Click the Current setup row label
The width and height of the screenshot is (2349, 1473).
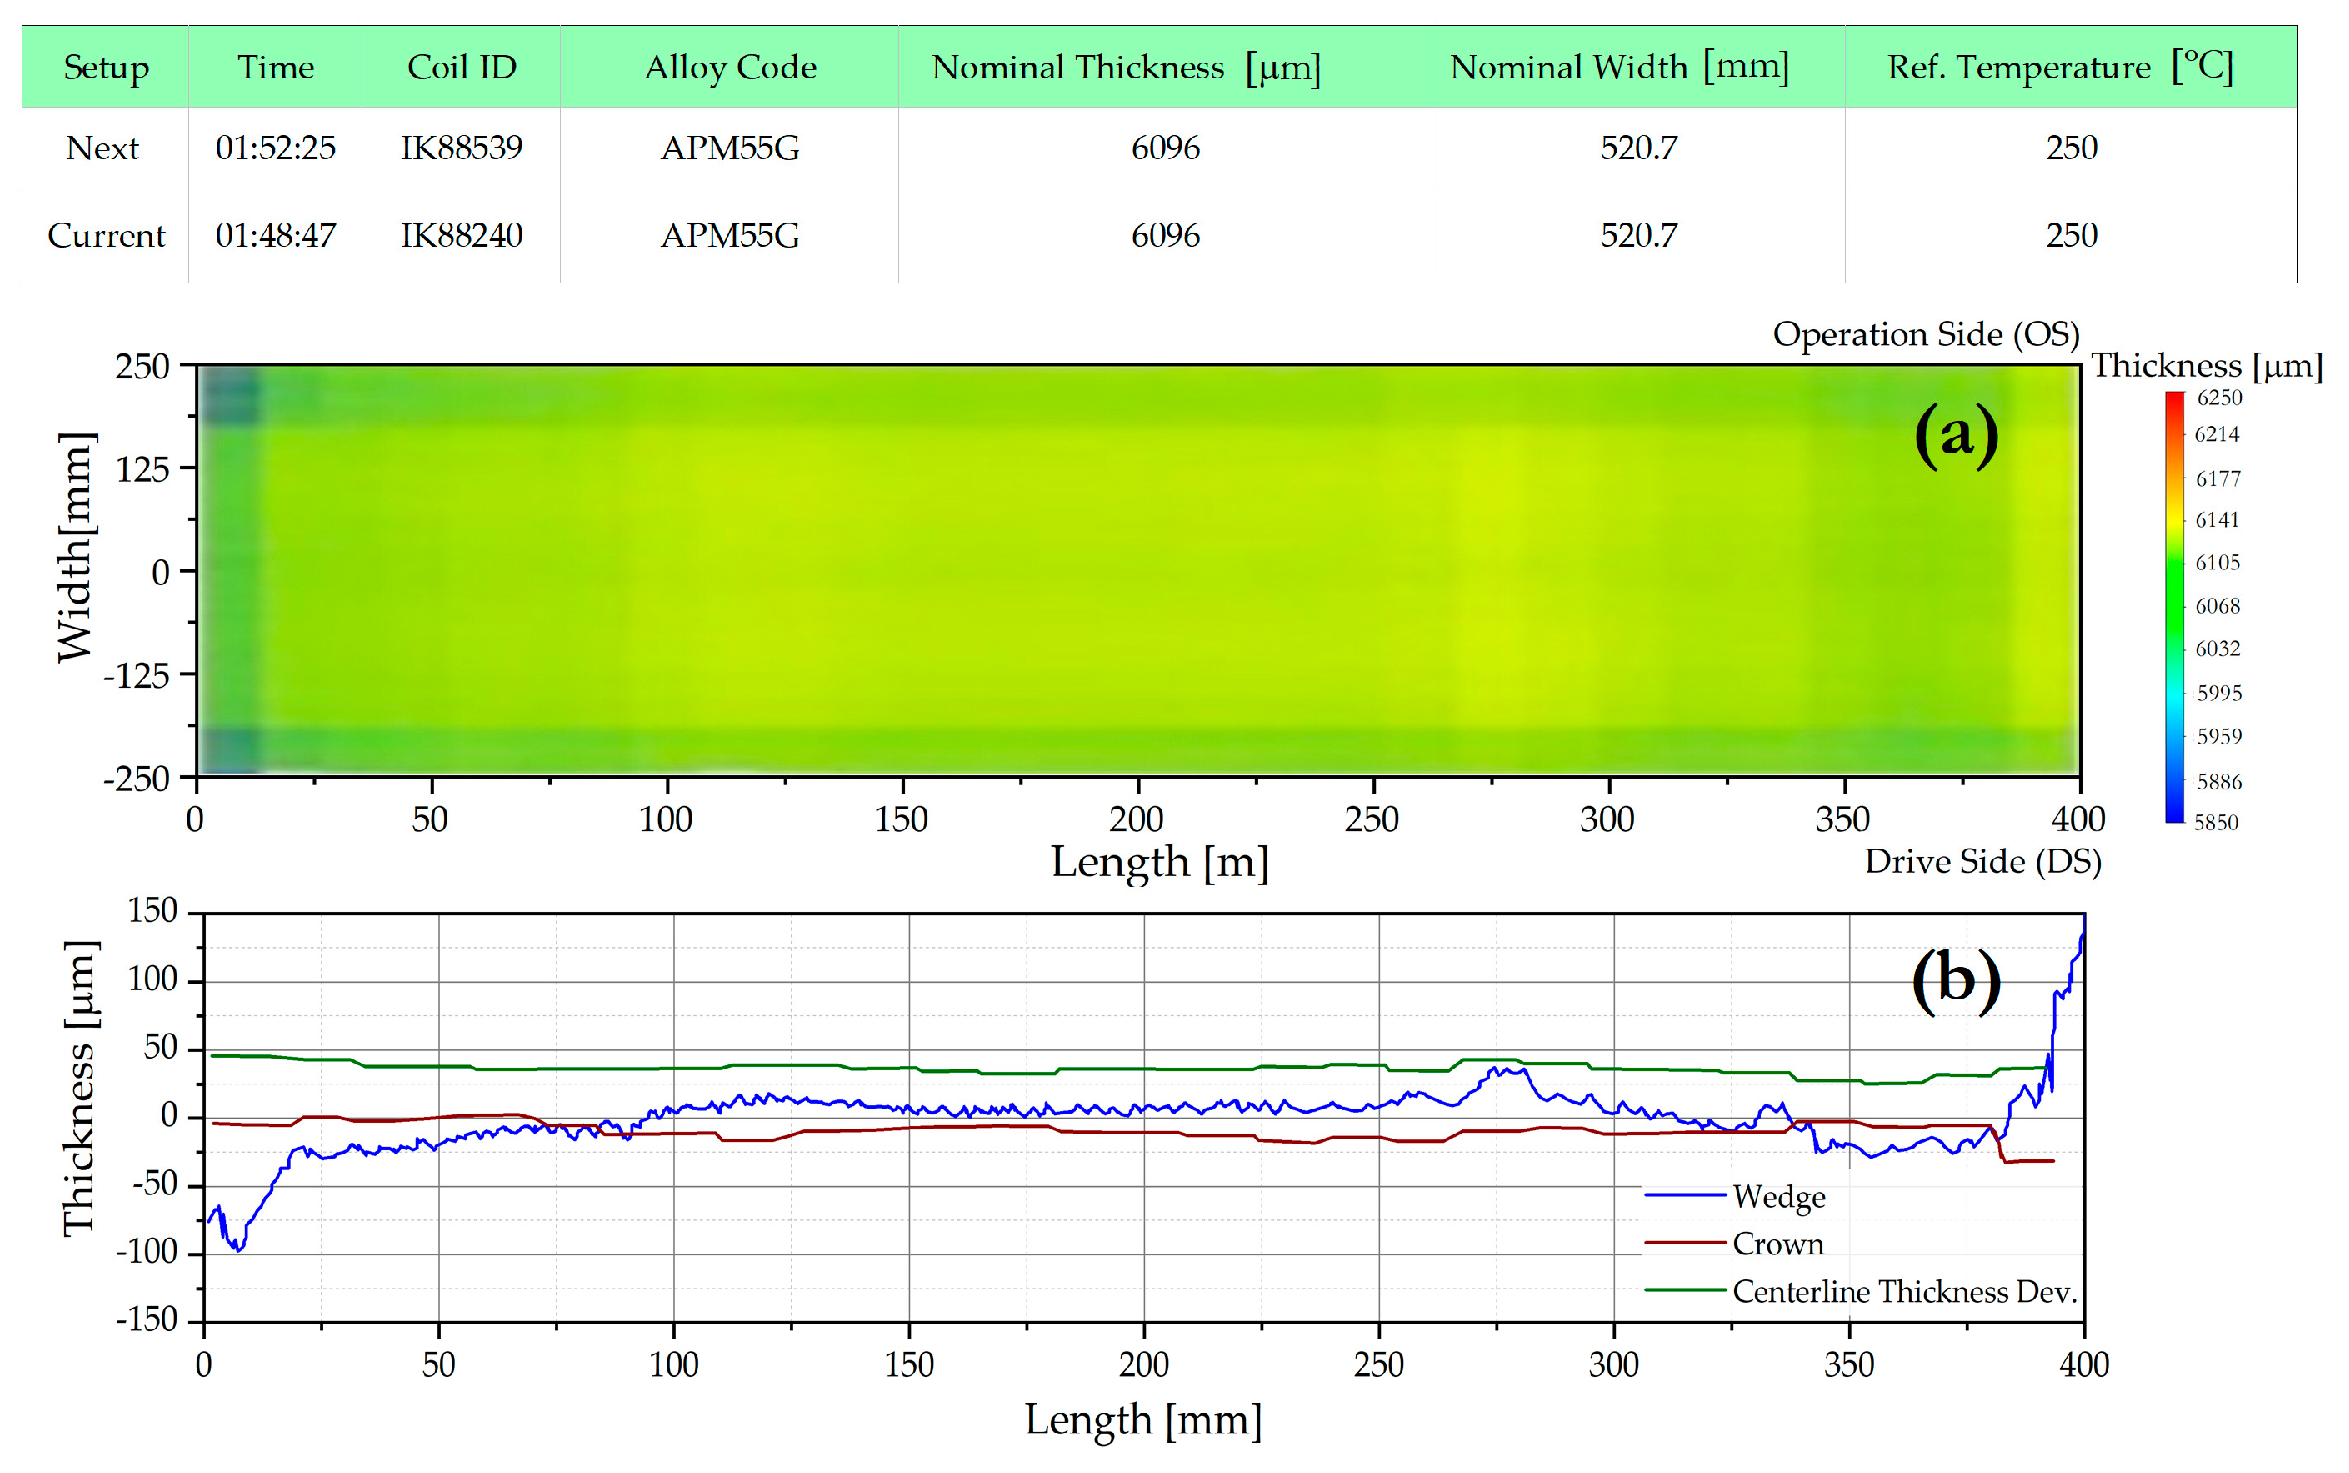106,236
